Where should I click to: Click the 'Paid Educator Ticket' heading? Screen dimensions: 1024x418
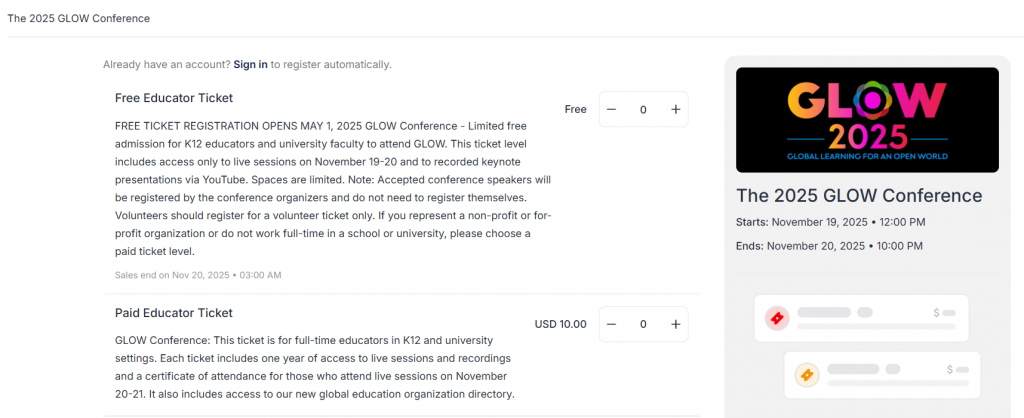(x=174, y=313)
